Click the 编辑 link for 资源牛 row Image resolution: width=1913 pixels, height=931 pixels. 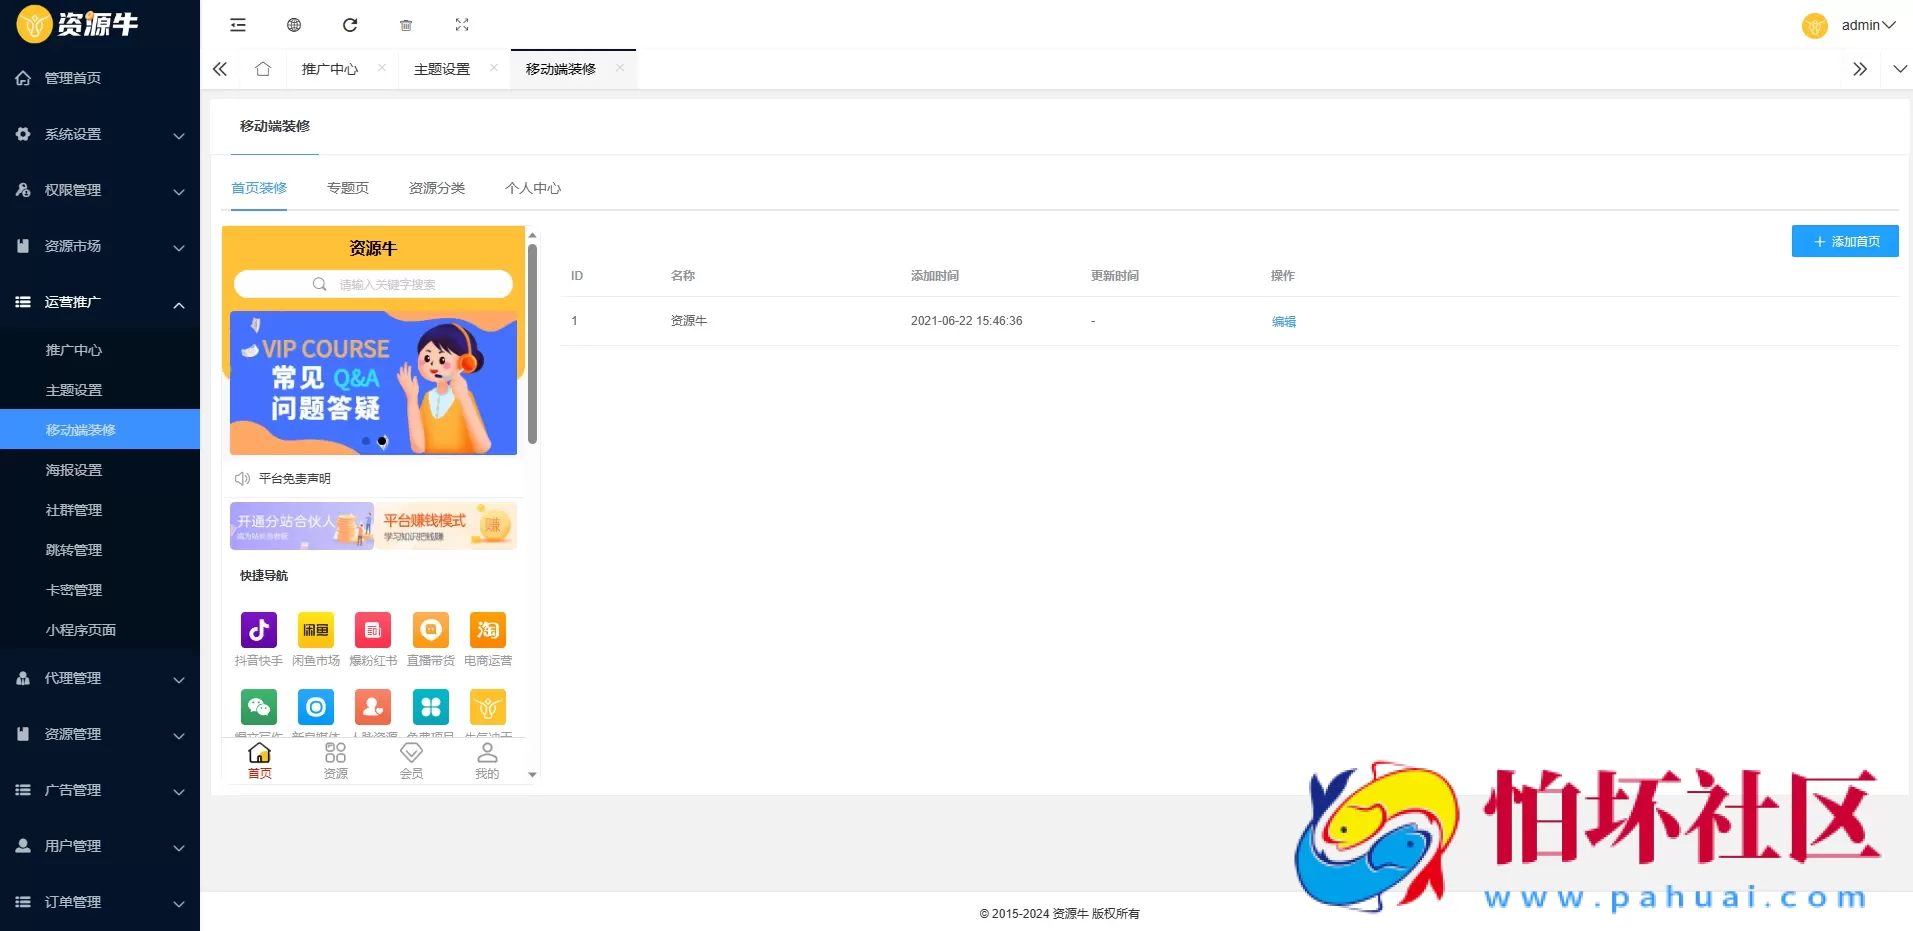1283,321
